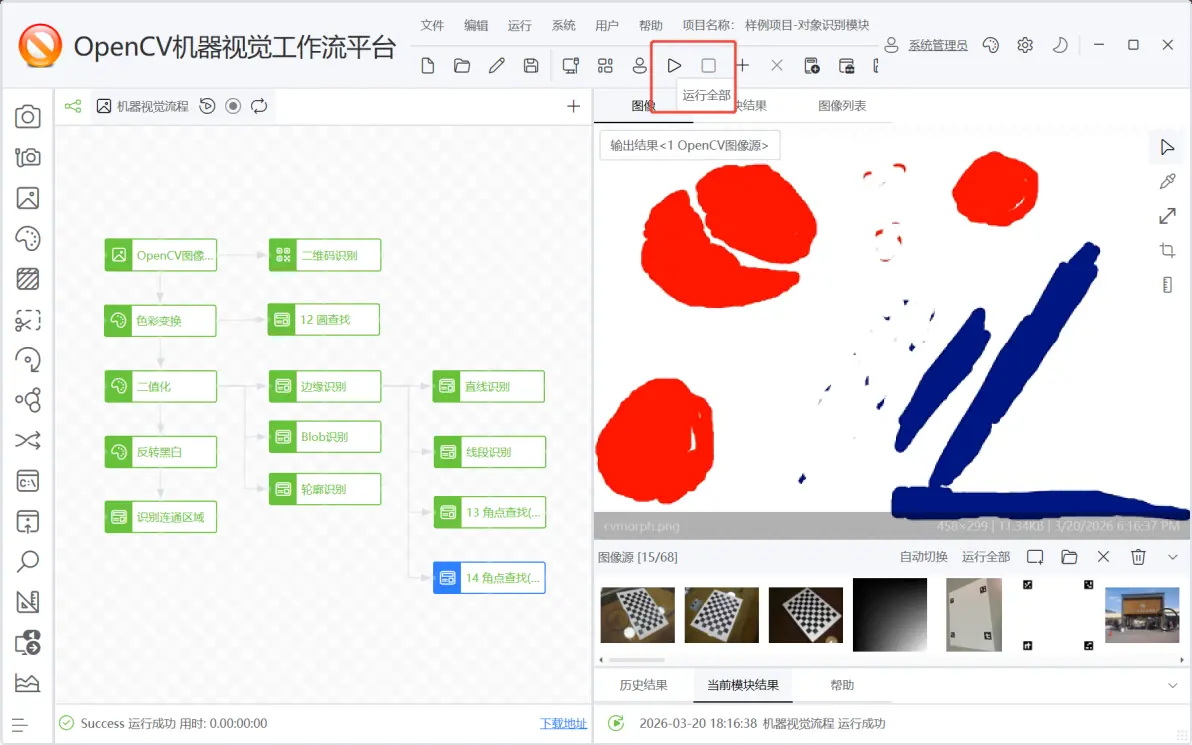Click the skin/theme palette icon near user
The image size is (1192, 745).
tap(991, 46)
